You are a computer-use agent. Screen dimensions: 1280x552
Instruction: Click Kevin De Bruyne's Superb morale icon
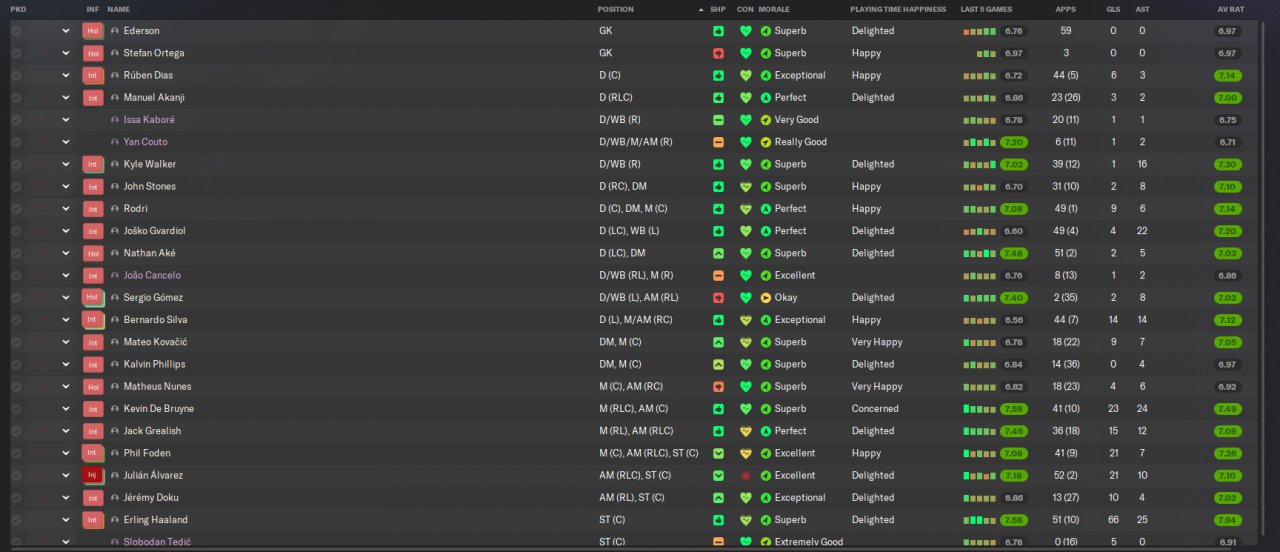(x=766, y=408)
